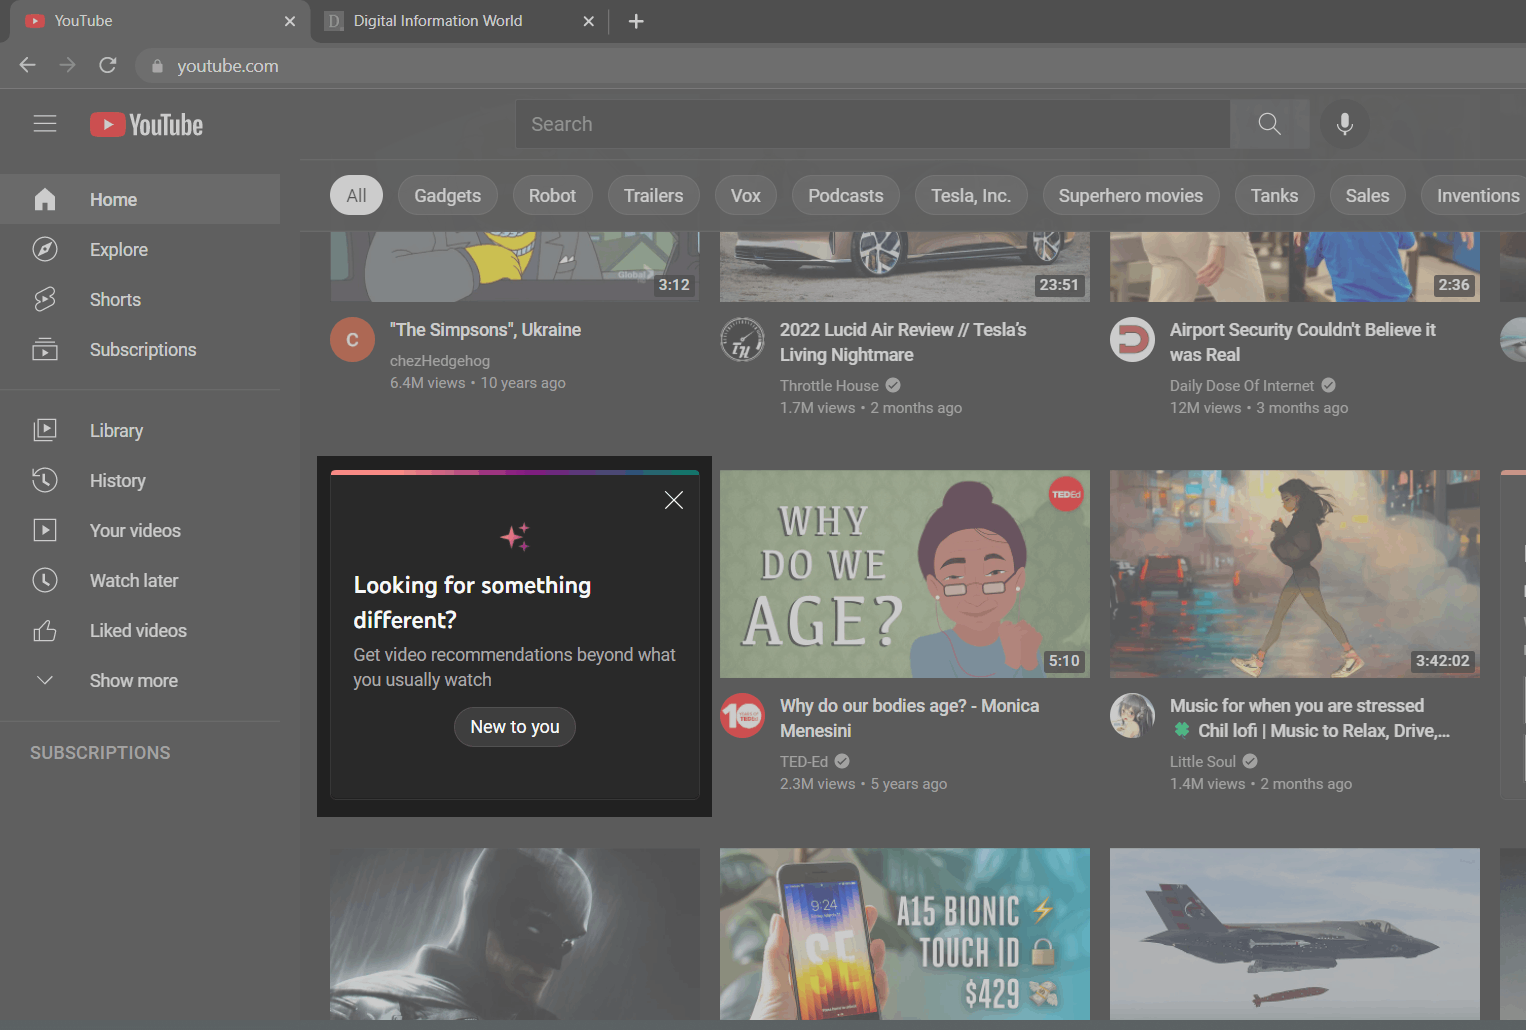Screen dimensions: 1526x1030
Task: Play the Simpsons 3:12 video thumbnail
Action: point(515,267)
